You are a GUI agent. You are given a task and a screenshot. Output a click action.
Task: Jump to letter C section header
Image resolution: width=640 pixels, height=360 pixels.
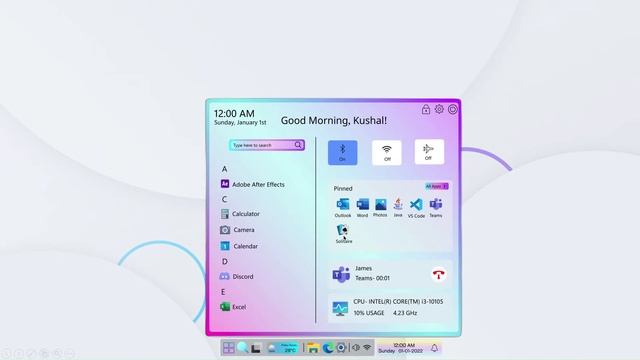coord(224,199)
